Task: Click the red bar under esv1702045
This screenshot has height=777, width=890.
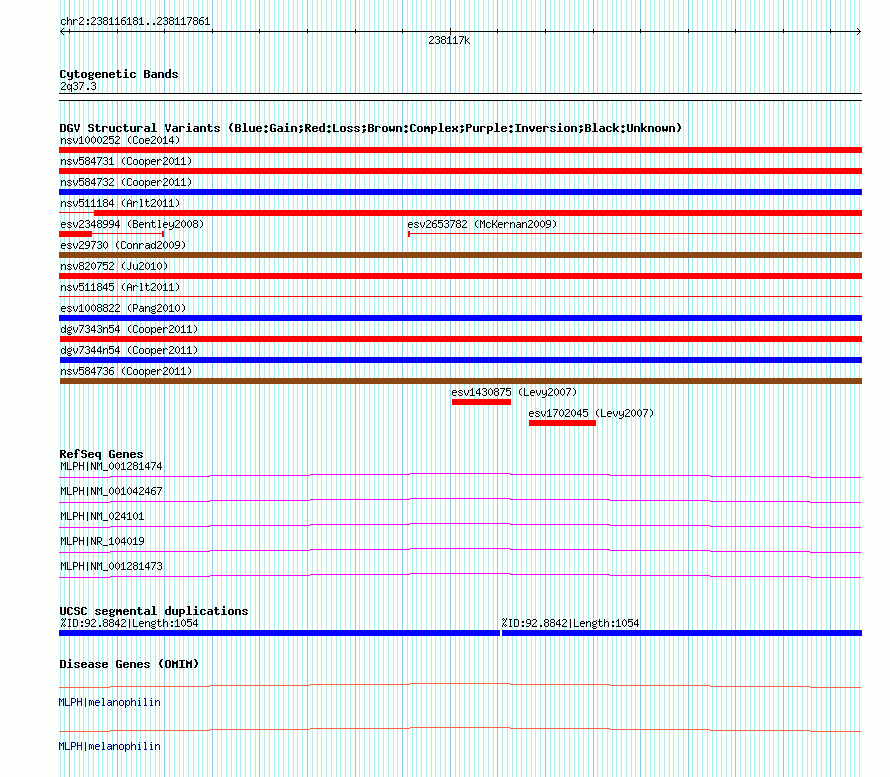Action: pyautogui.click(x=562, y=423)
